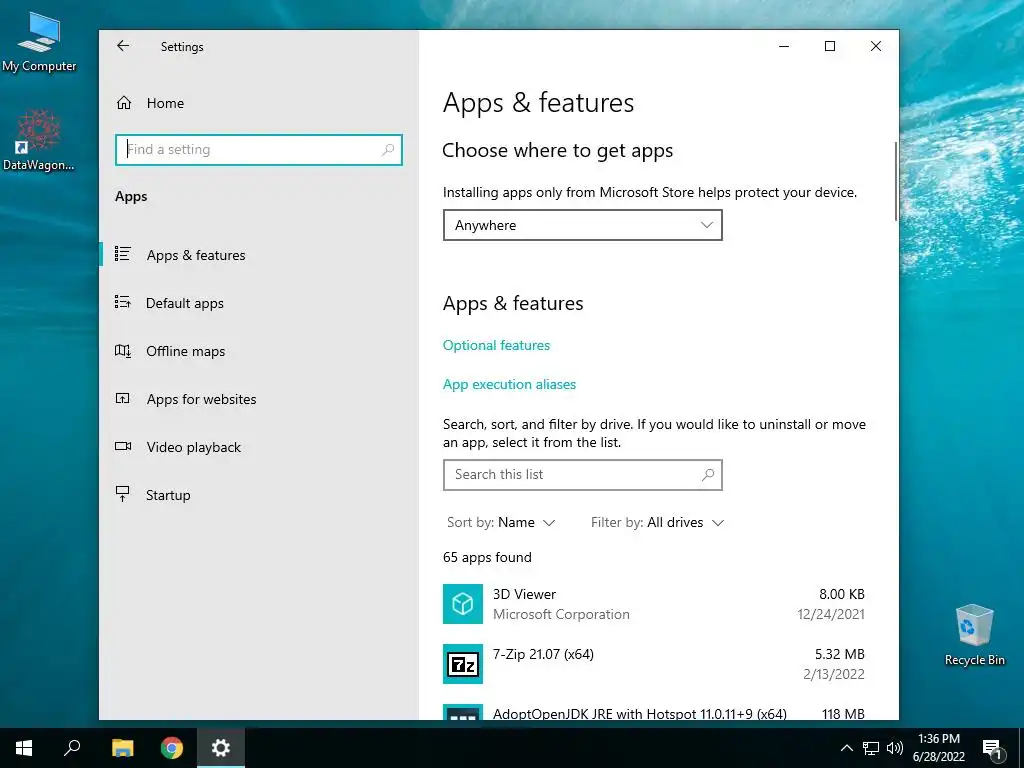
Task: Maximize the Settings window
Action: point(830,46)
